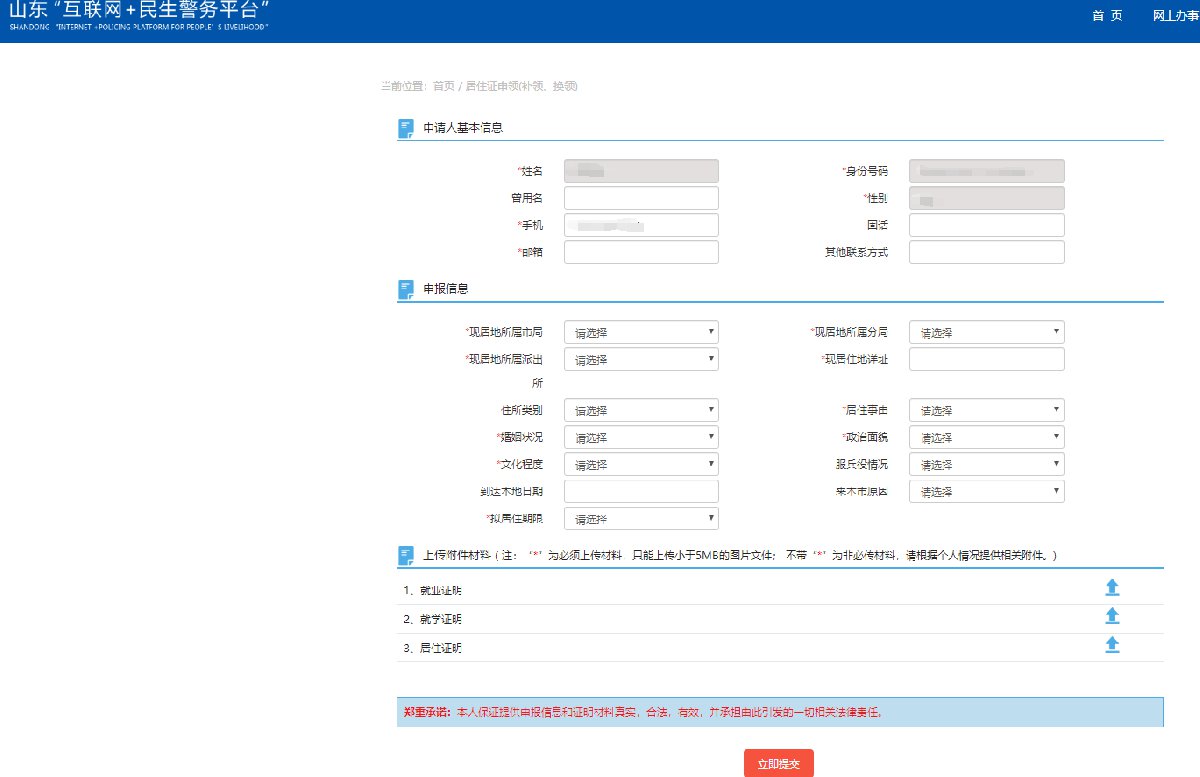Open the 婚姻状况 dropdown
The height and width of the screenshot is (777, 1200).
[641, 438]
